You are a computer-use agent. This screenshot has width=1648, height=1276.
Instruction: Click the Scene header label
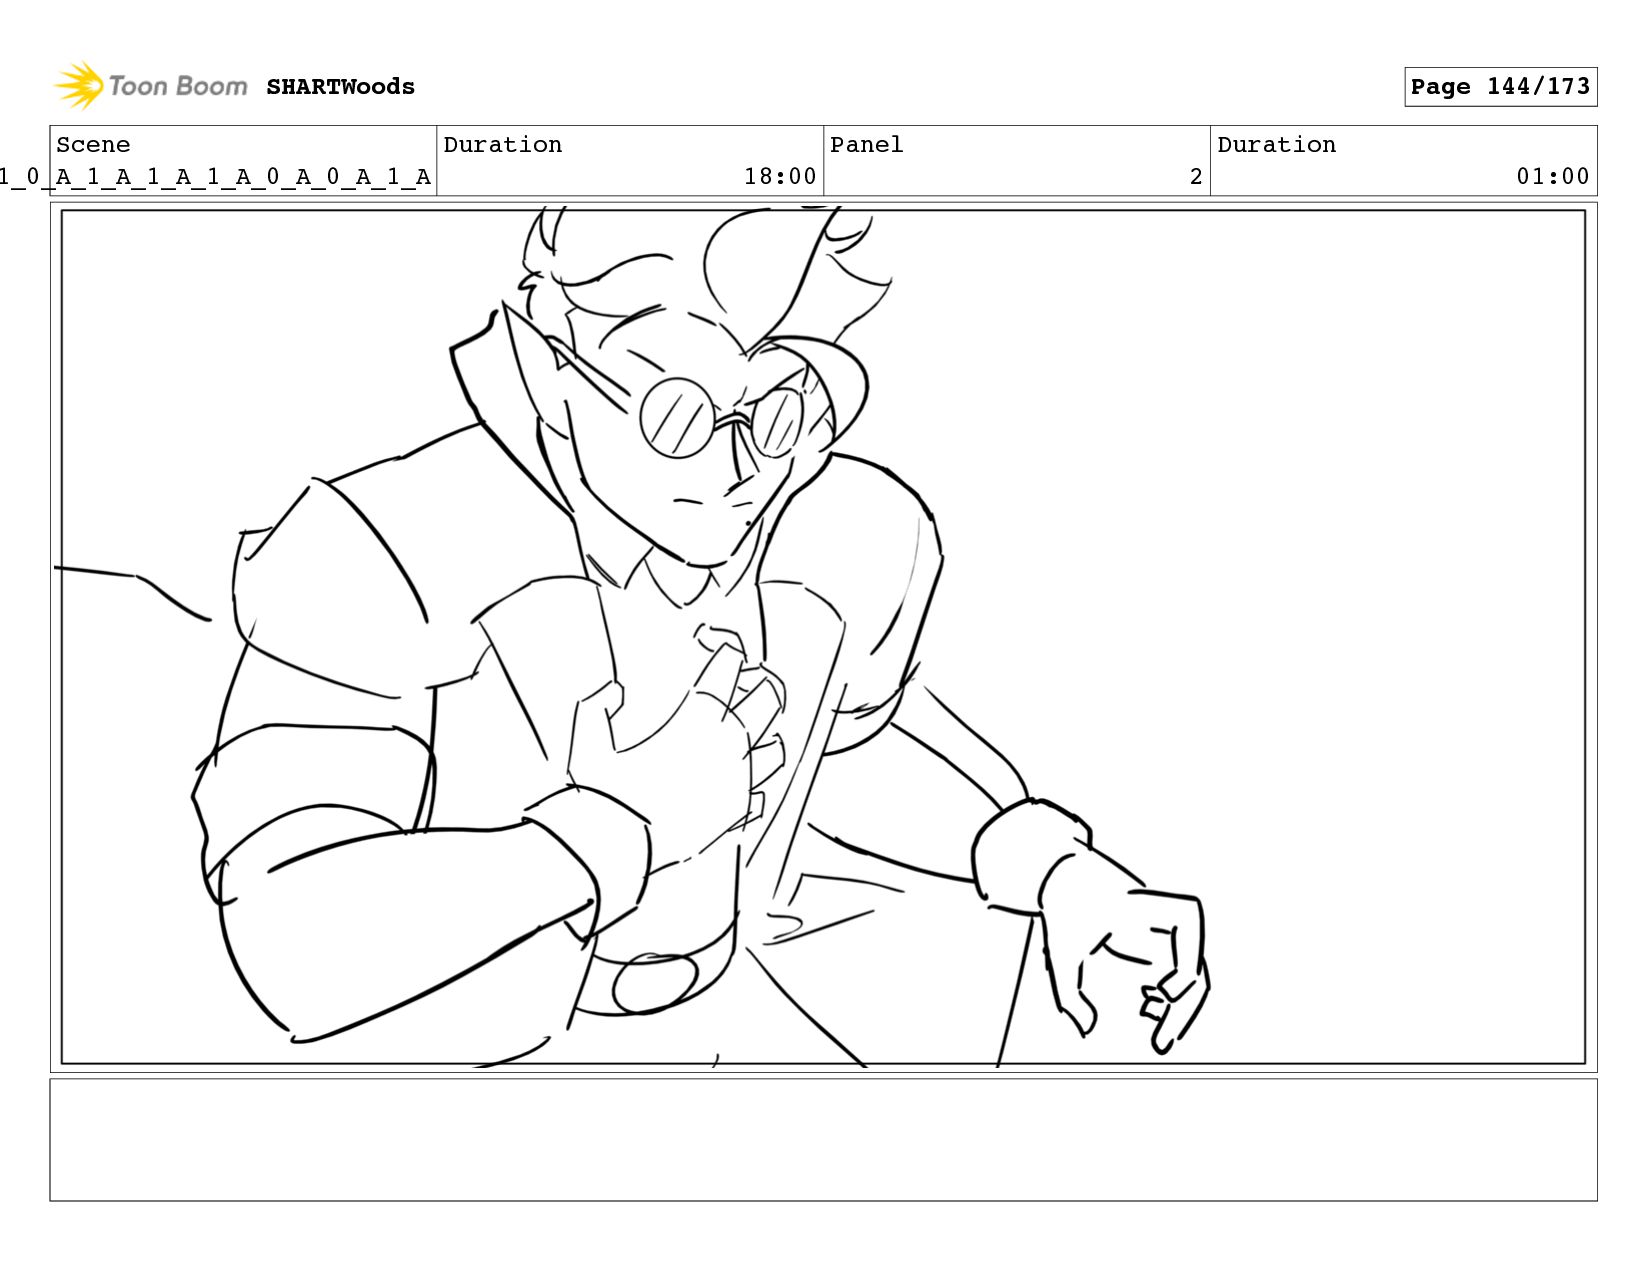click(x=93, y=145)
